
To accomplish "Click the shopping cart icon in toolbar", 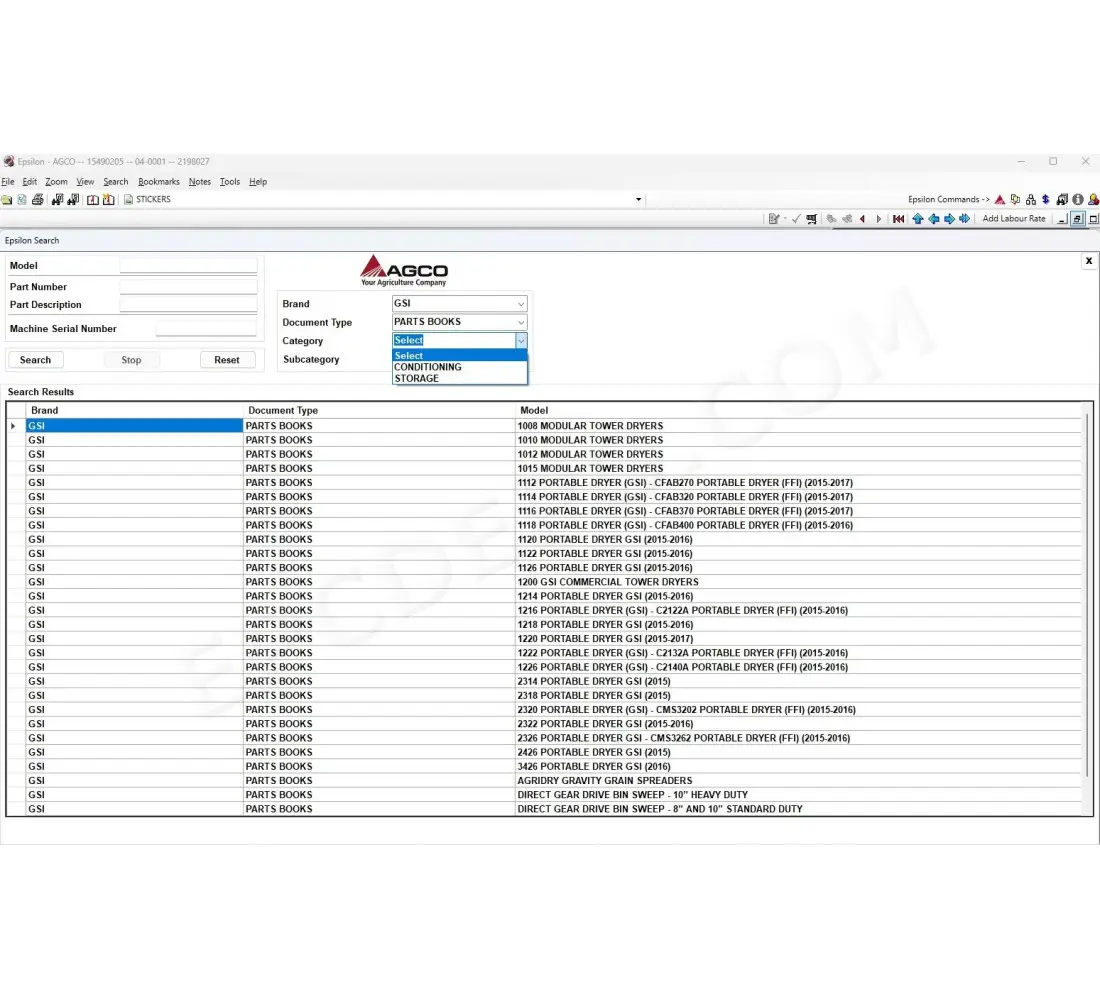I will (811, 219).
